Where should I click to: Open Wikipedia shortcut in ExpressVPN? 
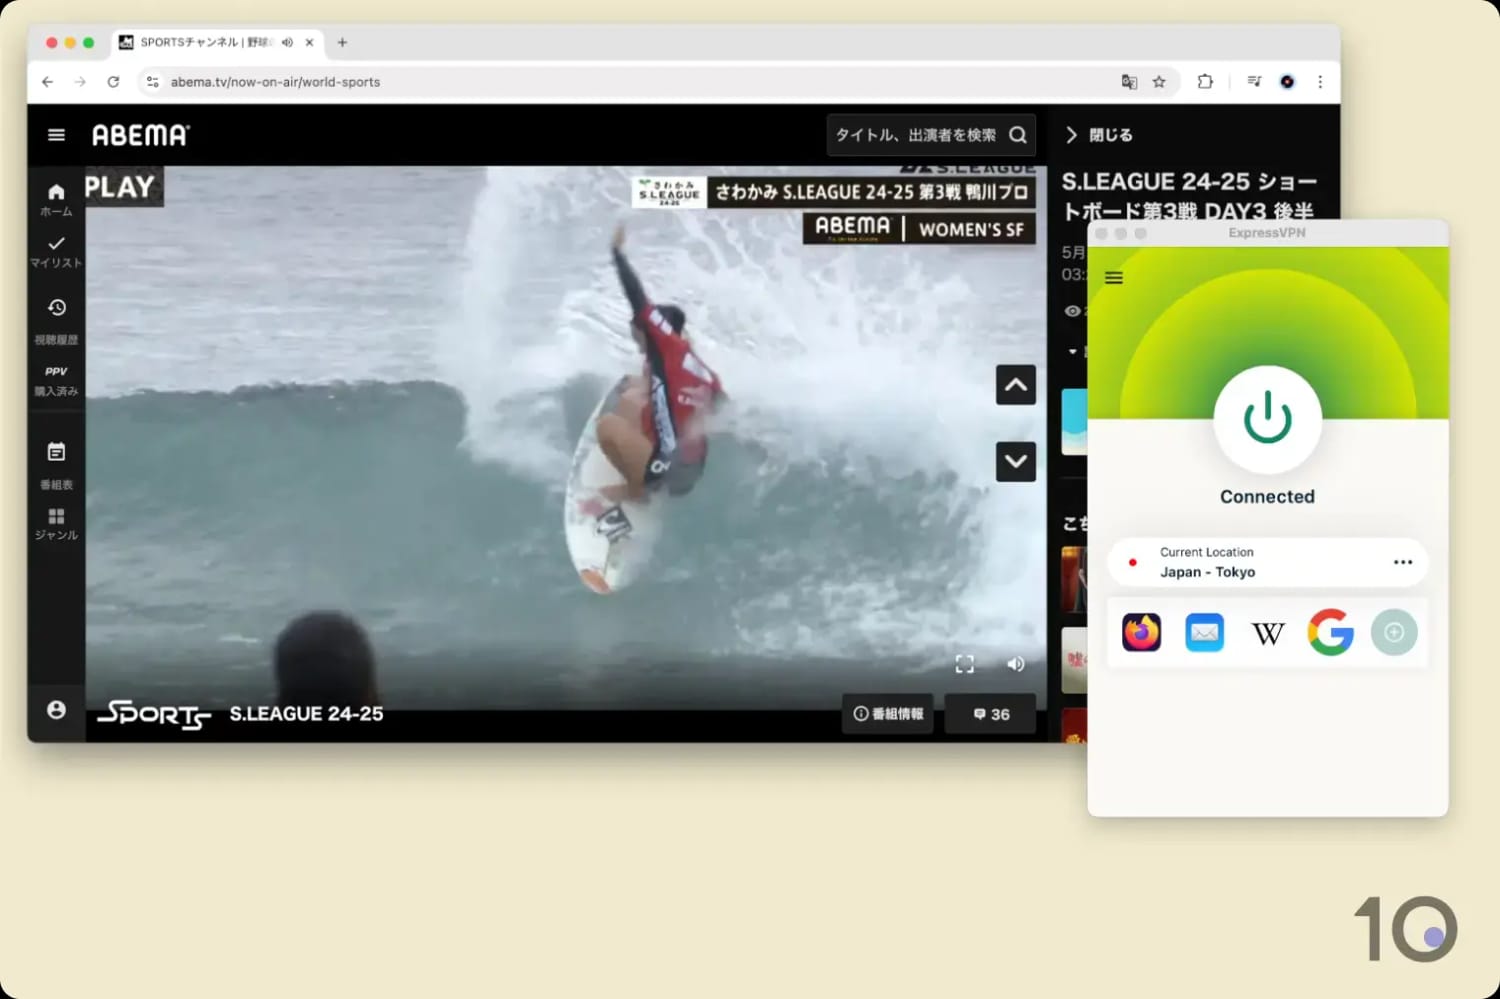1267,632
